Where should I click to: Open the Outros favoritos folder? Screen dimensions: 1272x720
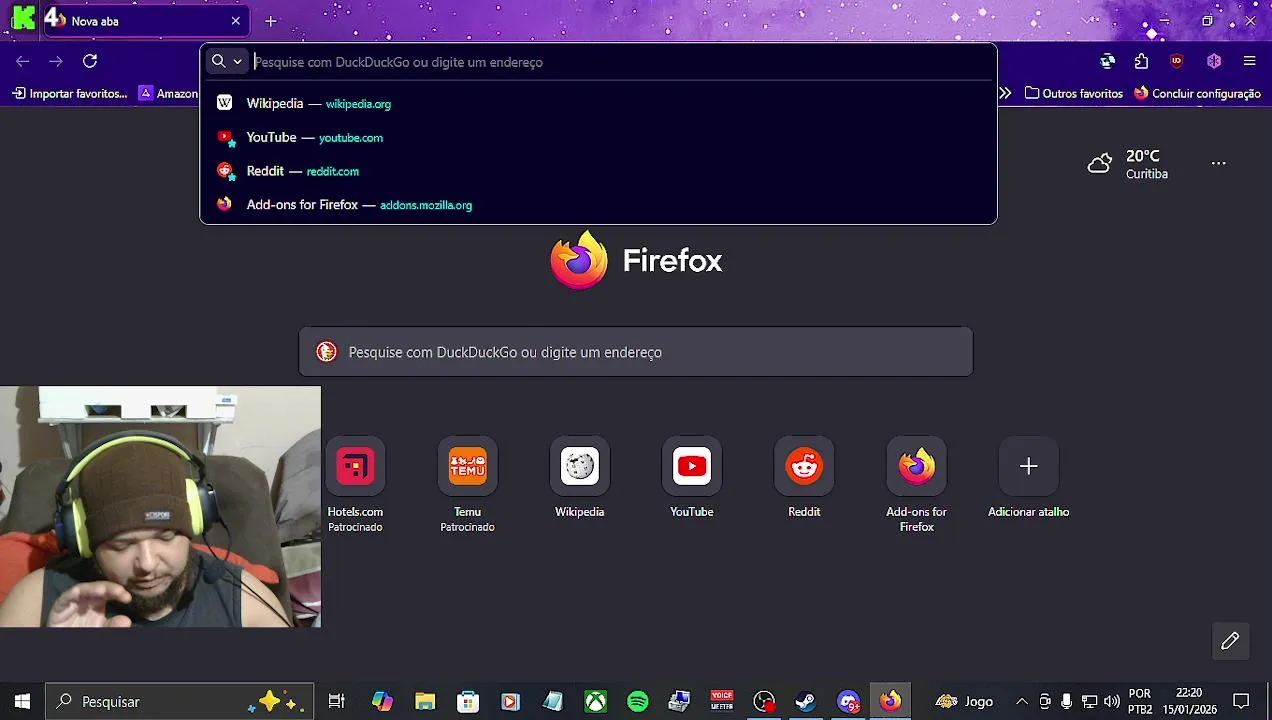pos(1074,93)
